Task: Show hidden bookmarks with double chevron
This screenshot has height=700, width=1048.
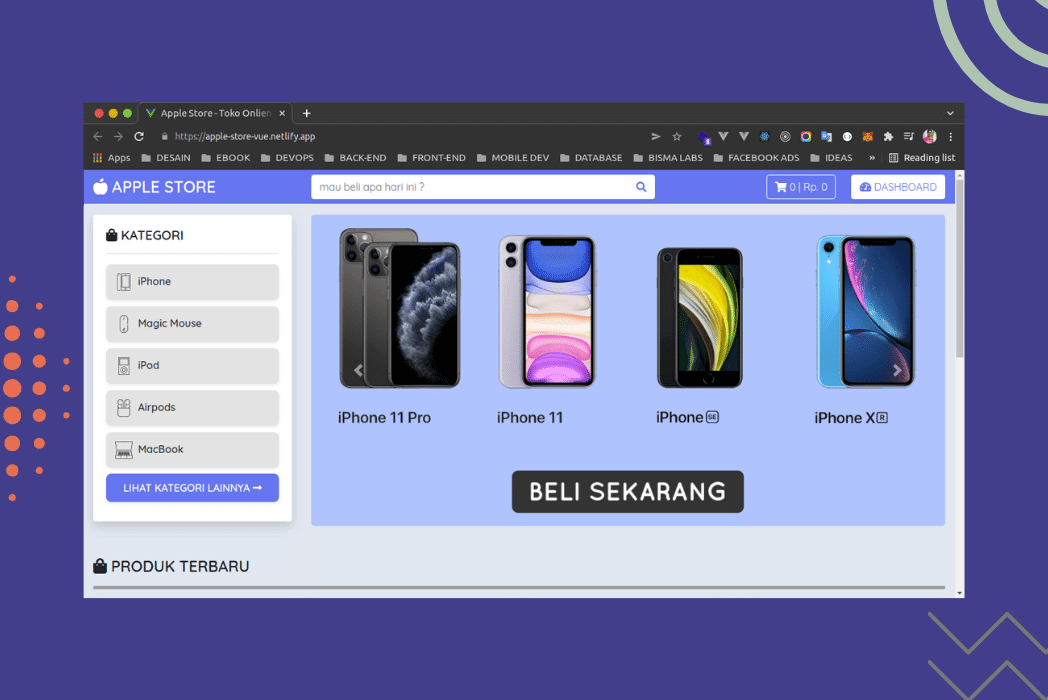Action: 872,158
